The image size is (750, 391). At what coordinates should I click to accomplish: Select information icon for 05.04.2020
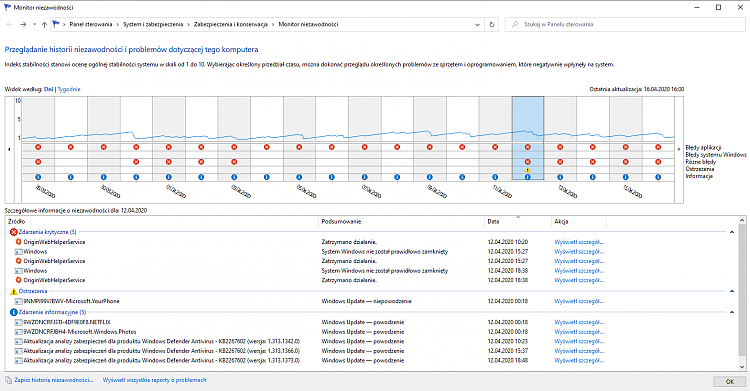coord(299,177)
